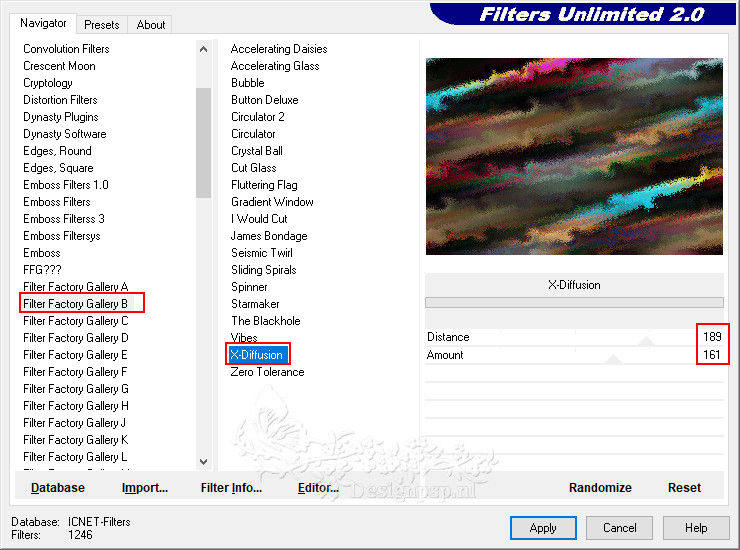Adjust the Amount slider
740x550 pixels.
pos(612,357)
